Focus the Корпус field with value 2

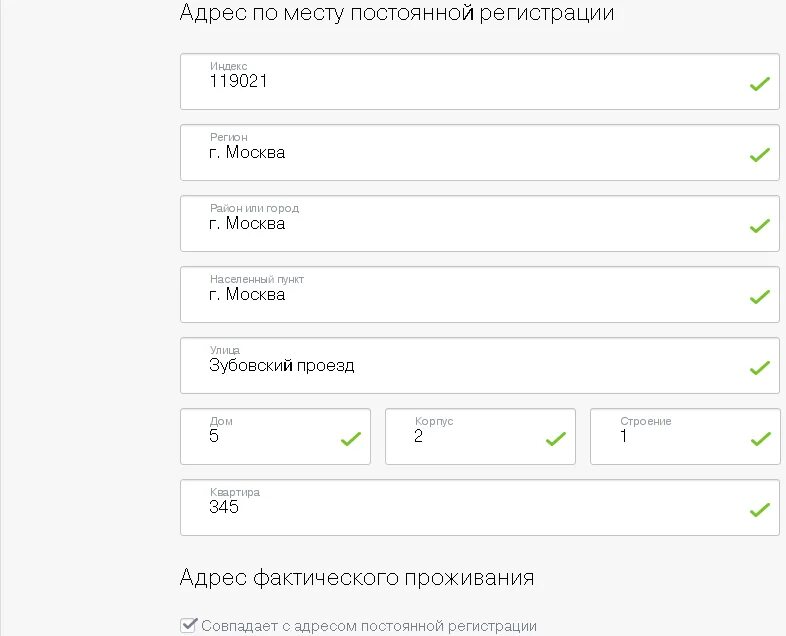click(480, 437)
